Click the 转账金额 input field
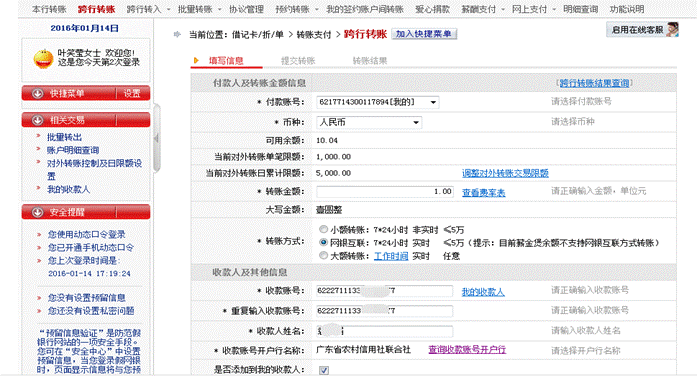This screenshot has height=376, width=697. [x=385, y=192]
